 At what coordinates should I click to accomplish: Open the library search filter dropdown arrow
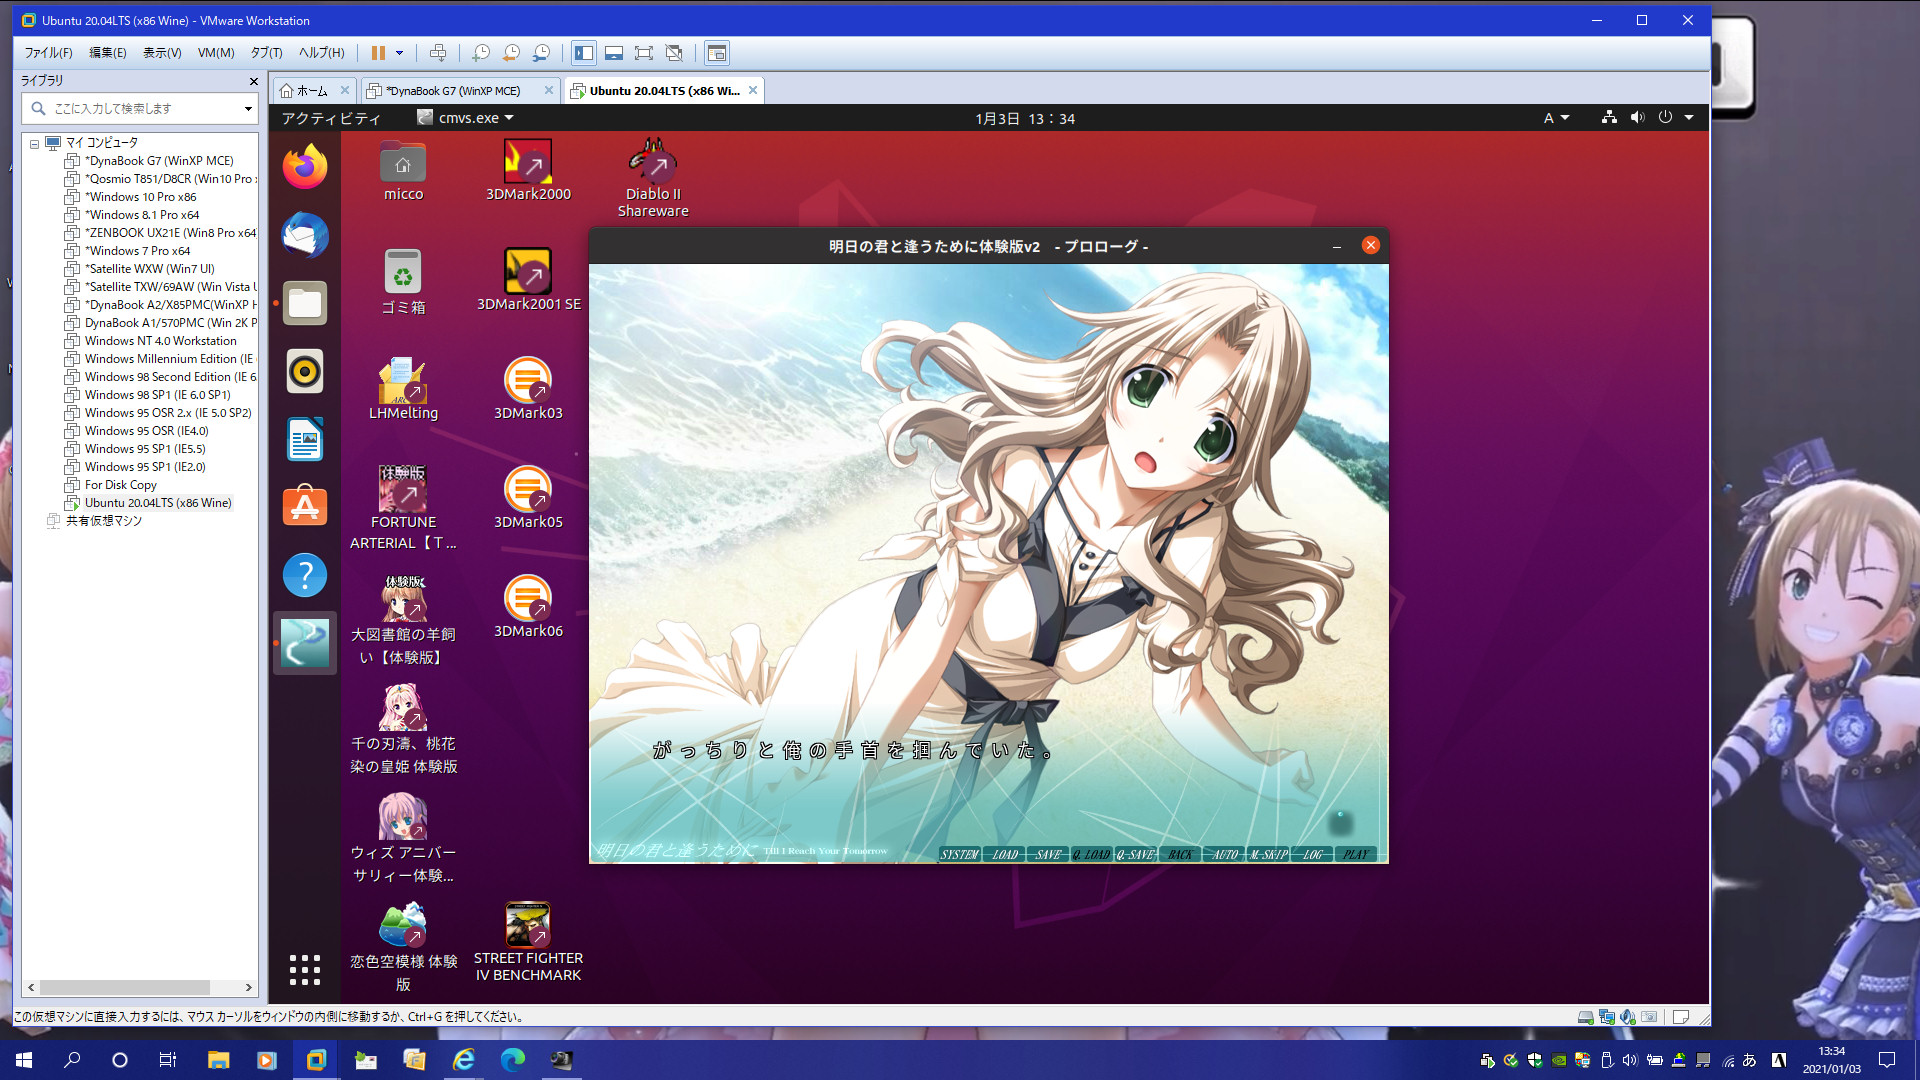click(x=248, y=108)
